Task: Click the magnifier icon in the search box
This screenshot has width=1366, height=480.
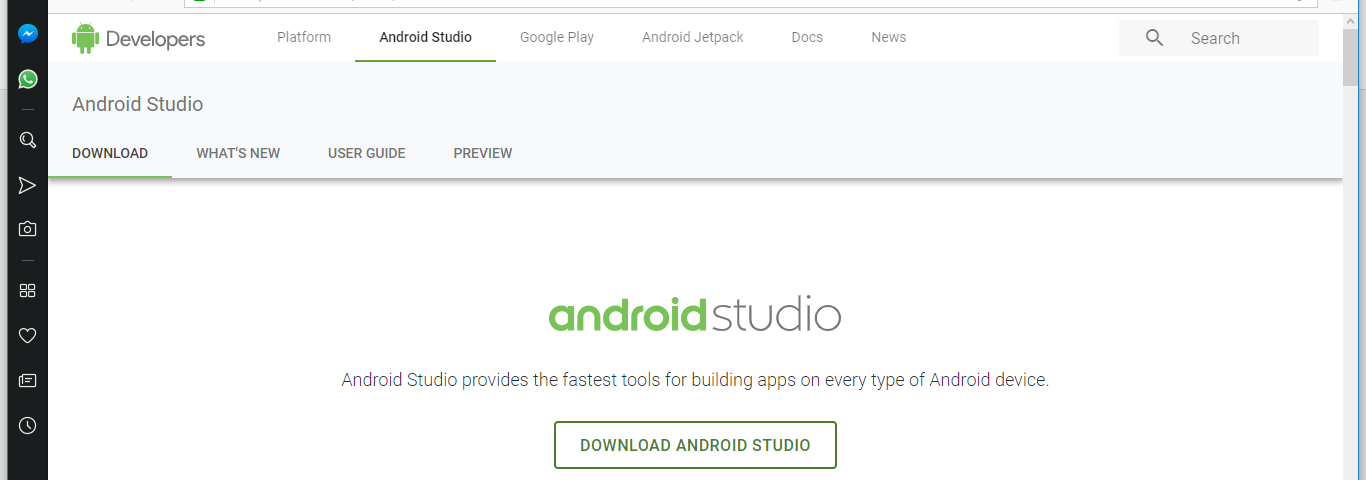Action: click(x=1154, y=38)
